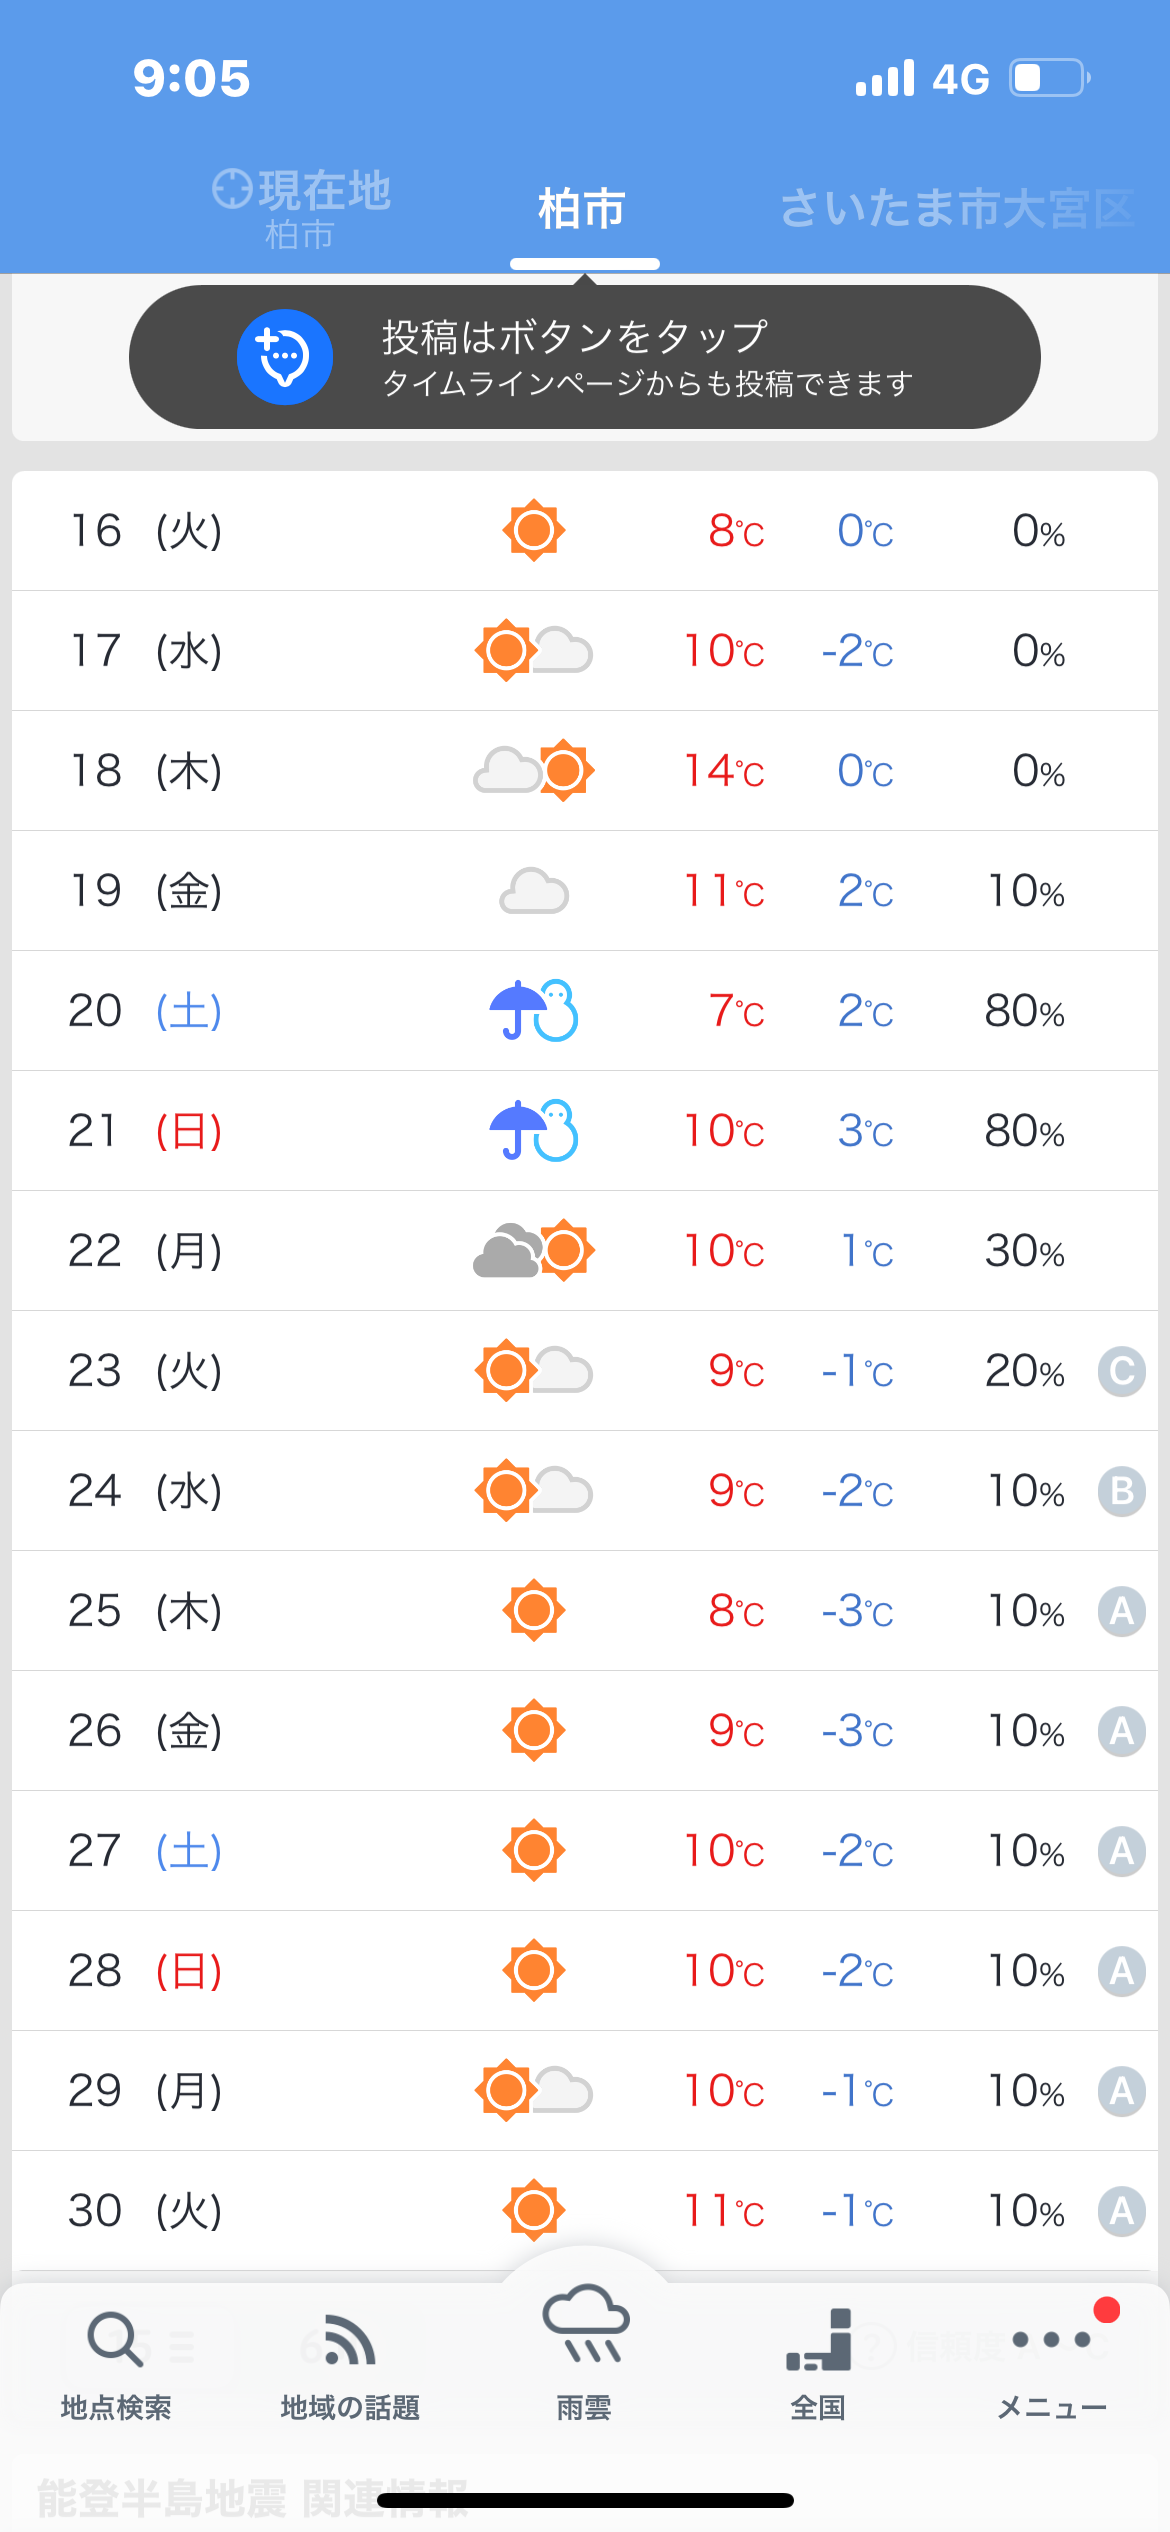Tap the reliability C badge for the 23rd
This screenshot has height=2532, width=1170.
(1122, 1371)
